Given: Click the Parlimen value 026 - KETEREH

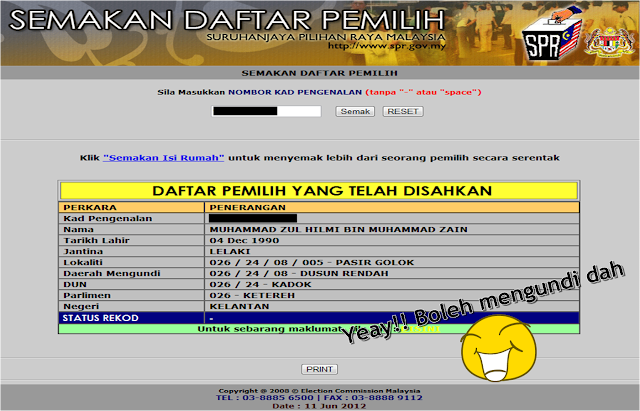Looking at the screenshot, I should click(252, 295).
